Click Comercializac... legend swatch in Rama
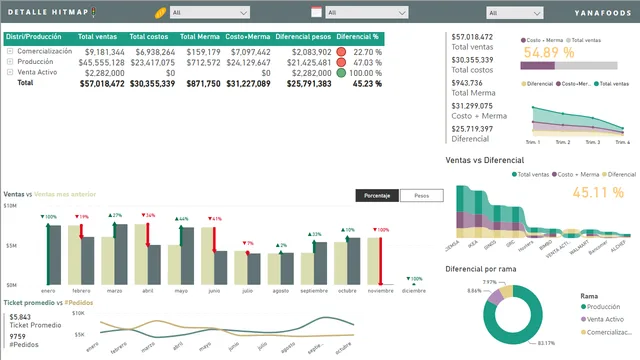 [x=583, y=332]
